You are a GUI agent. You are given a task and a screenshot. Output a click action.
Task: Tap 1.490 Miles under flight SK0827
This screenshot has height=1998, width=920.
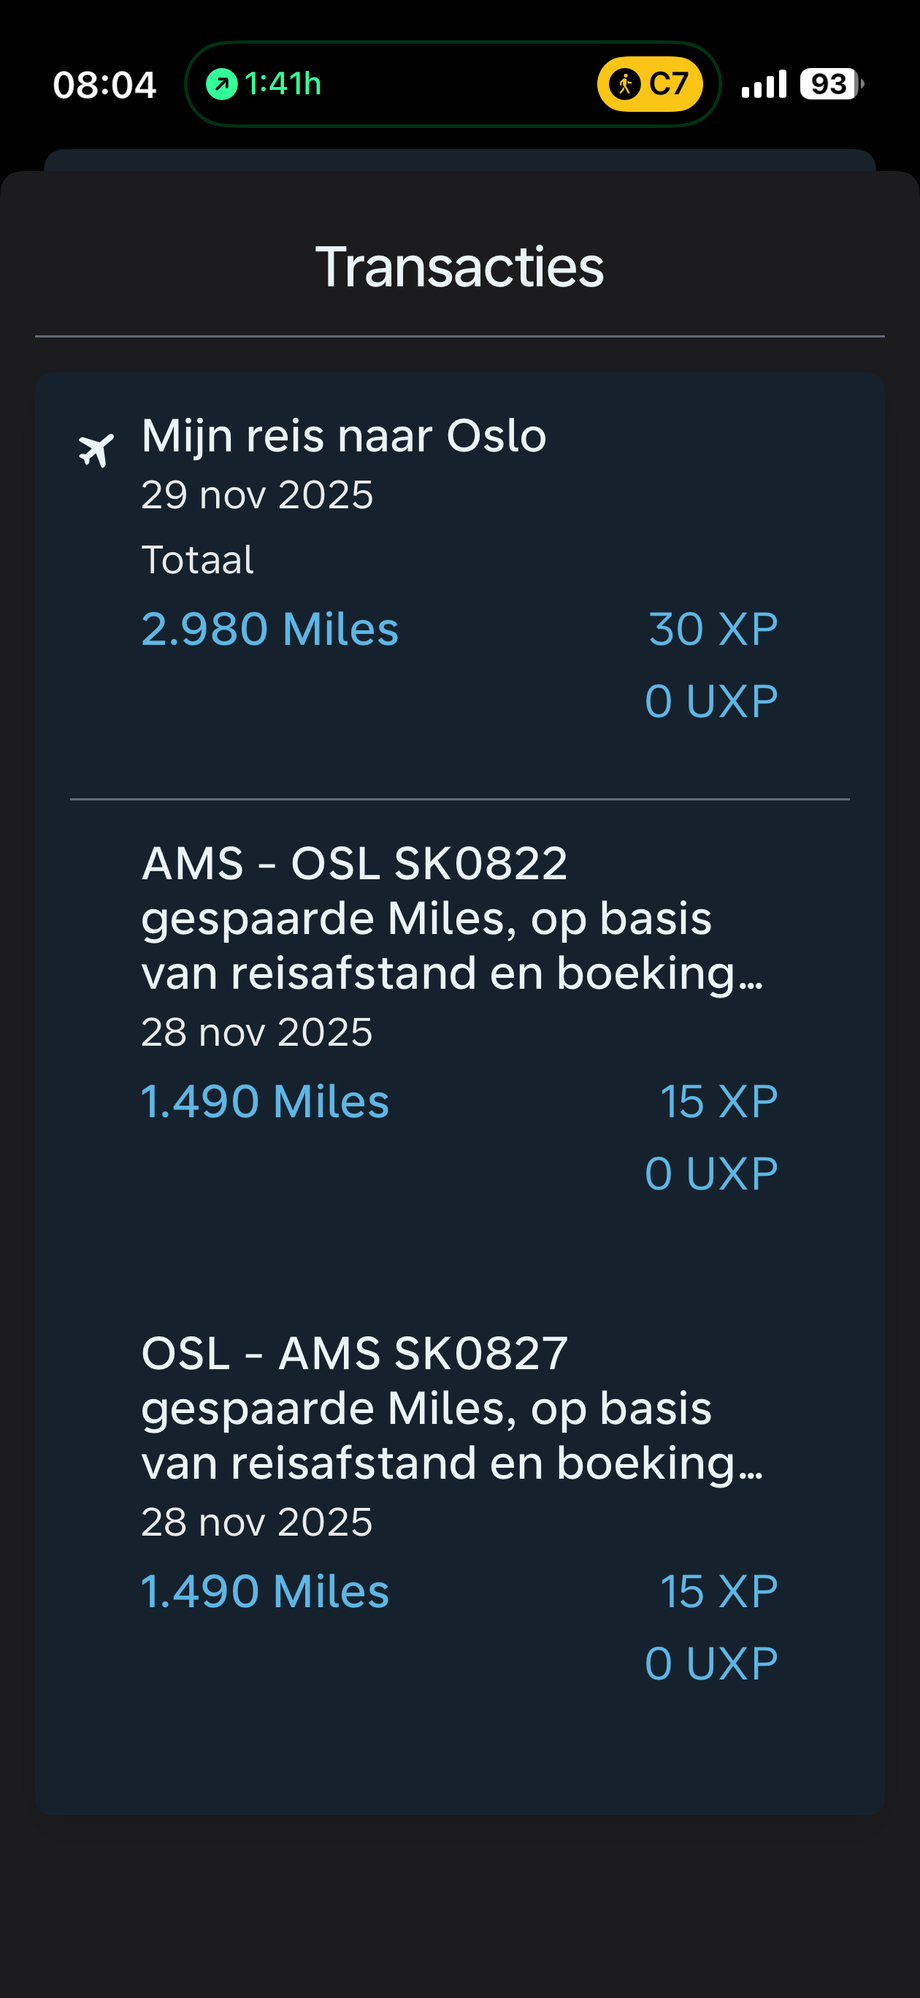click(265, 1591)
